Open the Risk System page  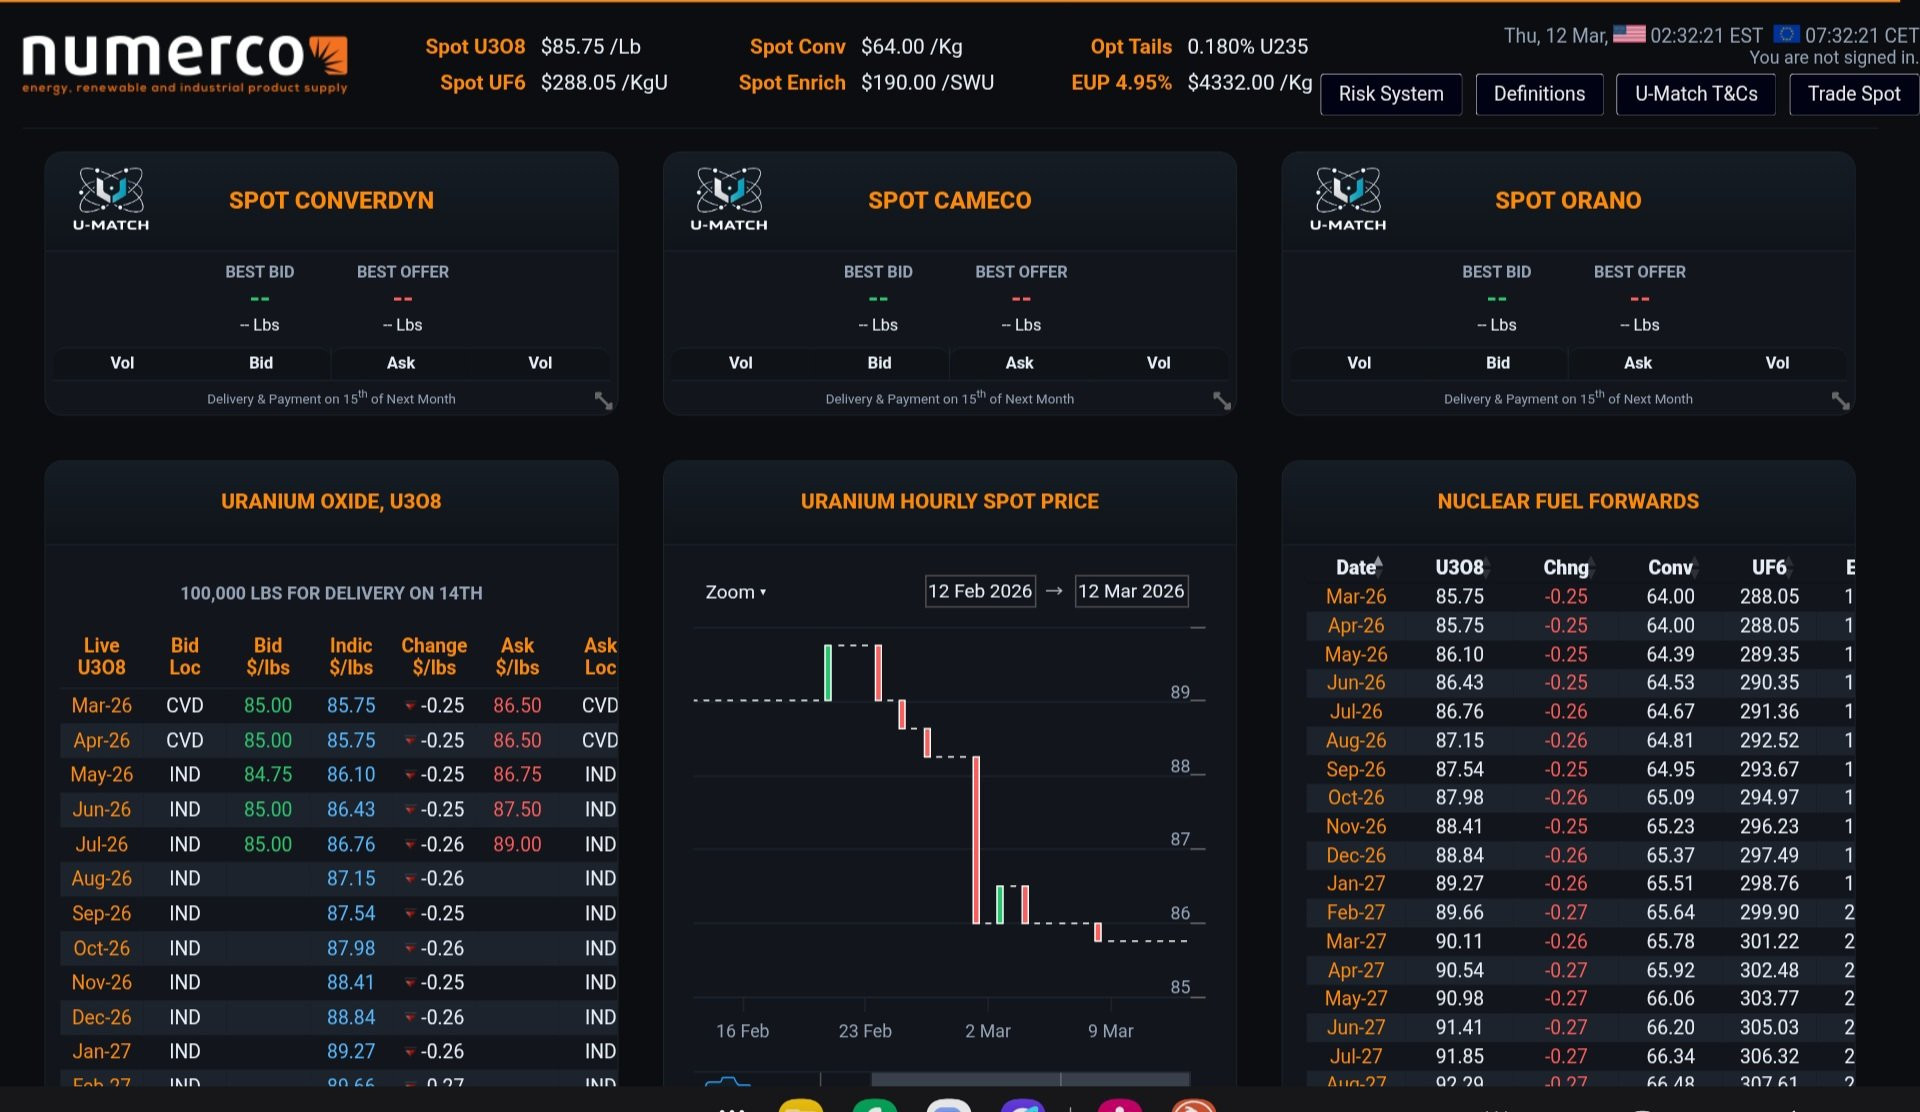[x=1391, y=94]
